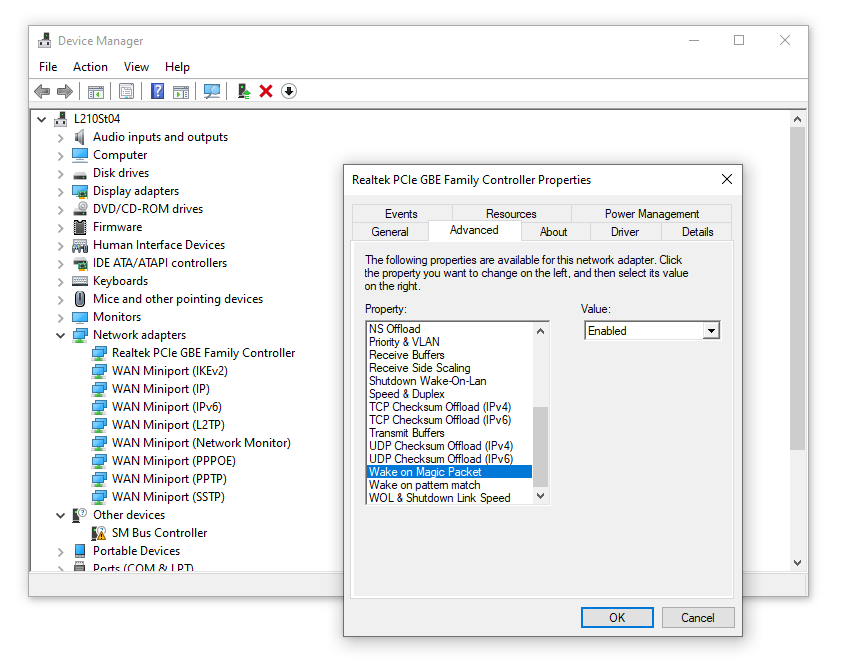Select the Keyboards icon
The image size is (843, 670).
[x=80, y=281]
